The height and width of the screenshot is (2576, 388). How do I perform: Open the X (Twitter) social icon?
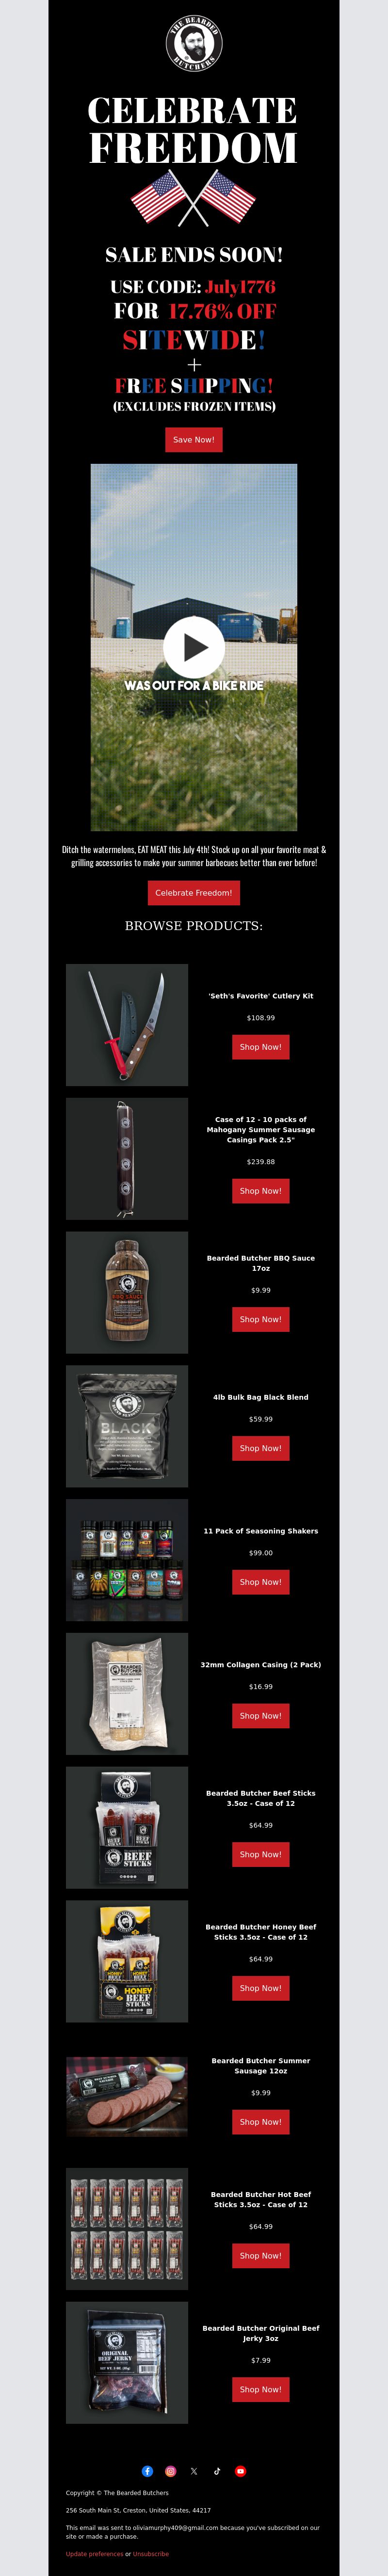click(x=194, y=2470)
